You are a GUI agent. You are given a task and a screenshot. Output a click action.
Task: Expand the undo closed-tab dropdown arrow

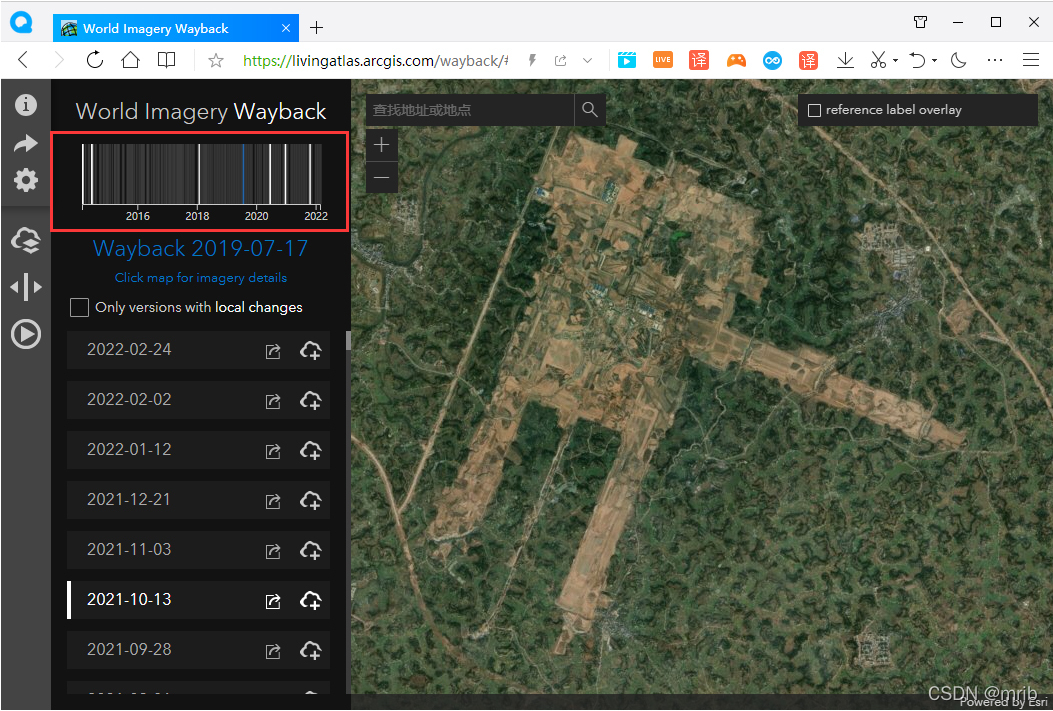click(934, 61)
